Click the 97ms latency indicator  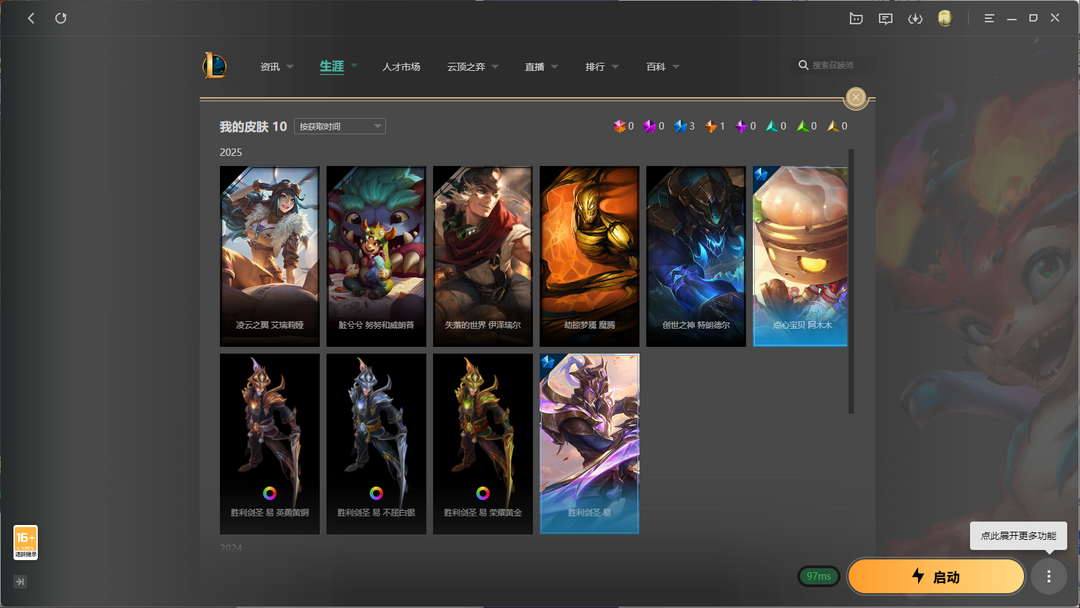point(819,576)
